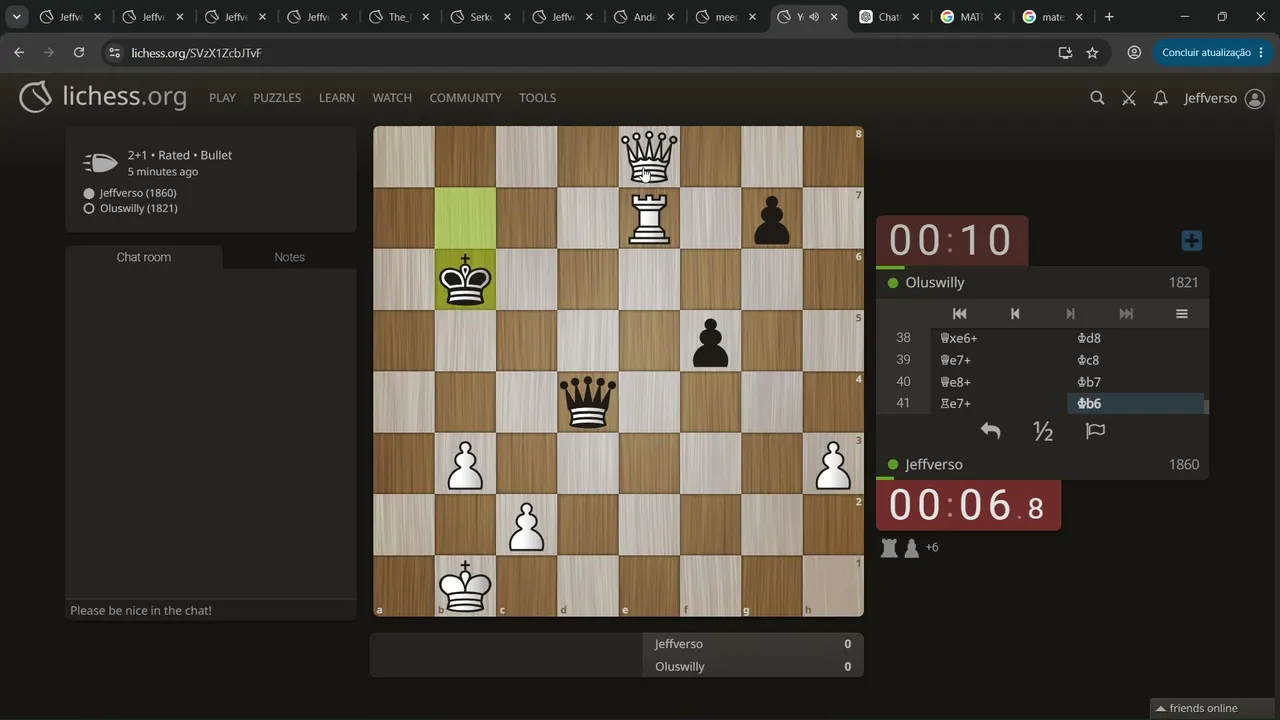Image resolution: width=1280 pixels, height=720 pixels.
Task: Open the Jeffverso user menu in header
Action: (1224, 98)
